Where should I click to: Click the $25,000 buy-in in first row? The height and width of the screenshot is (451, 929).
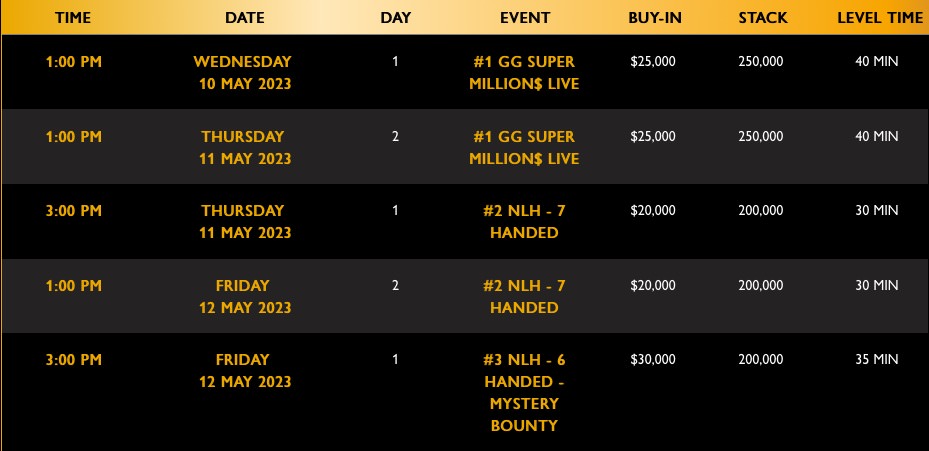(x=653, y=61)
